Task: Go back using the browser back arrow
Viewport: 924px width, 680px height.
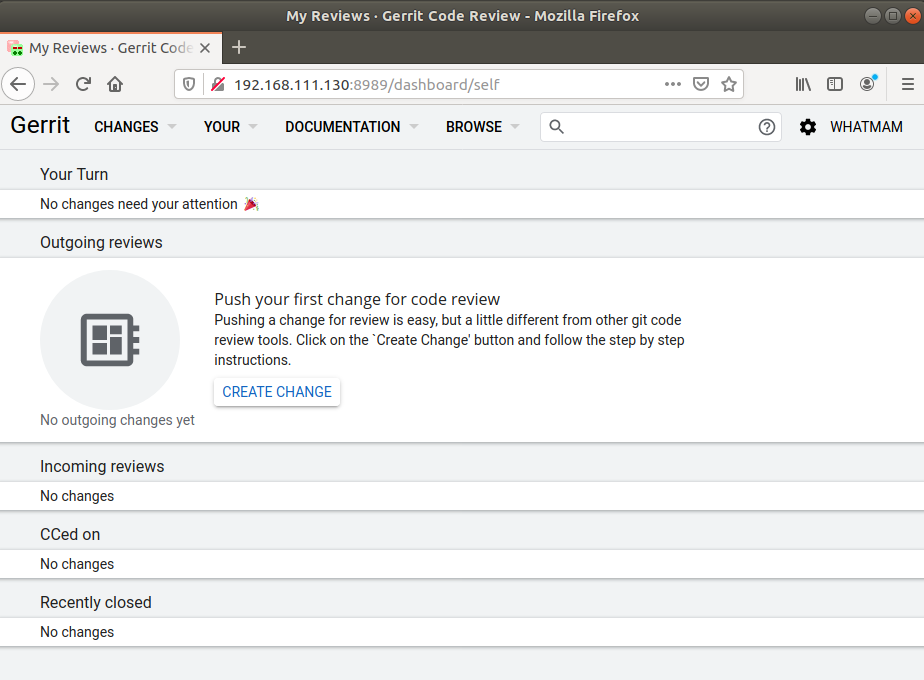Action: pyautogui.click(x=18, y=84)
